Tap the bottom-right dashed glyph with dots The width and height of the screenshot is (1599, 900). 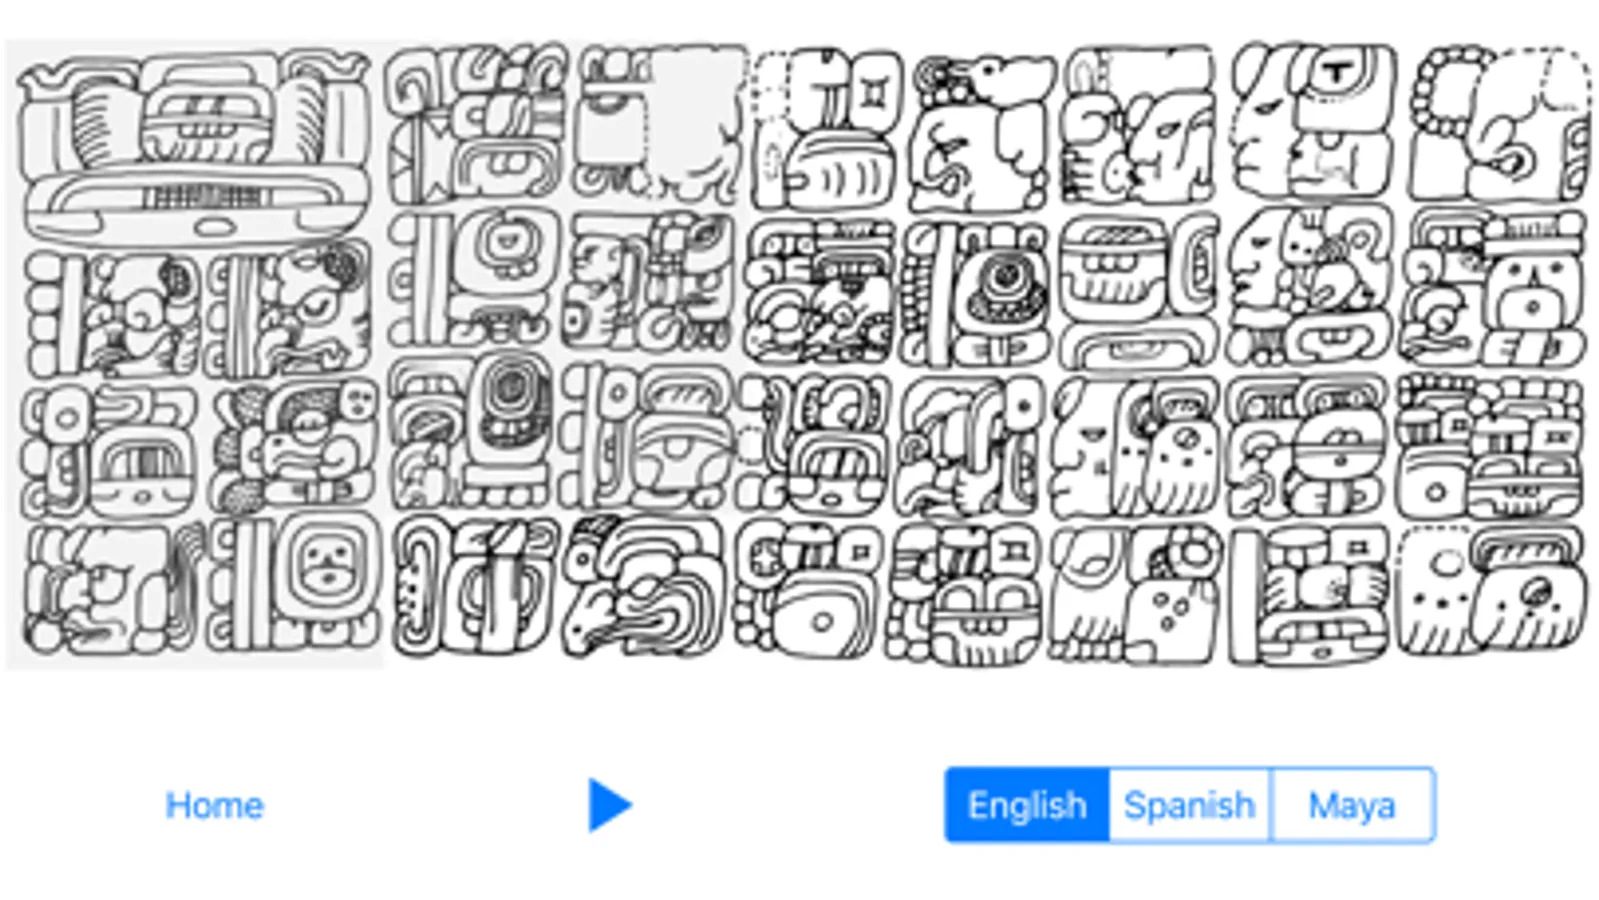1492,592
